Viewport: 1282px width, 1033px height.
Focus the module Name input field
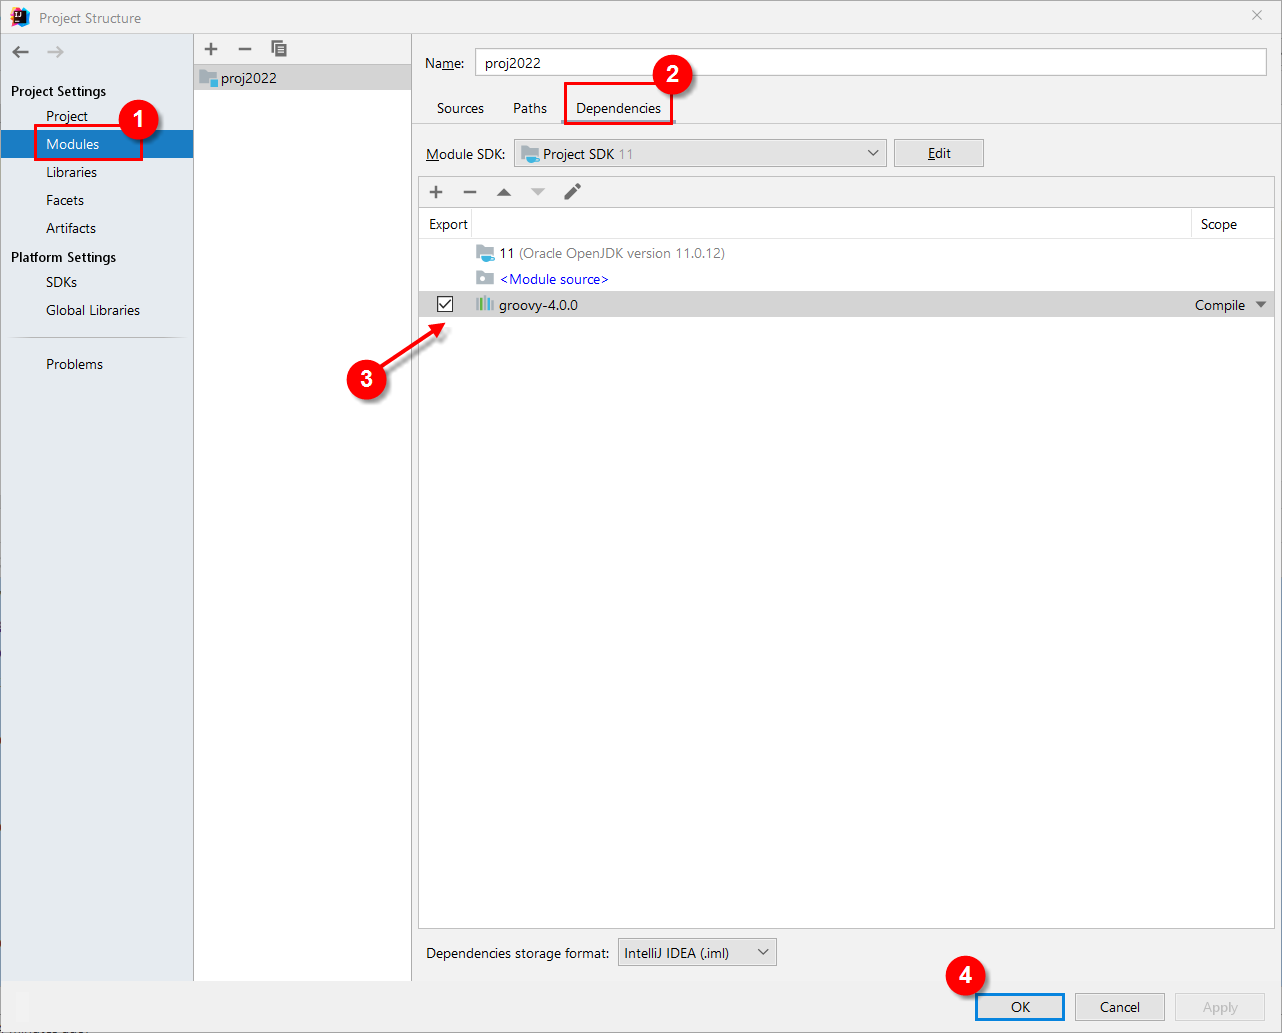click(x=870, y=62)
